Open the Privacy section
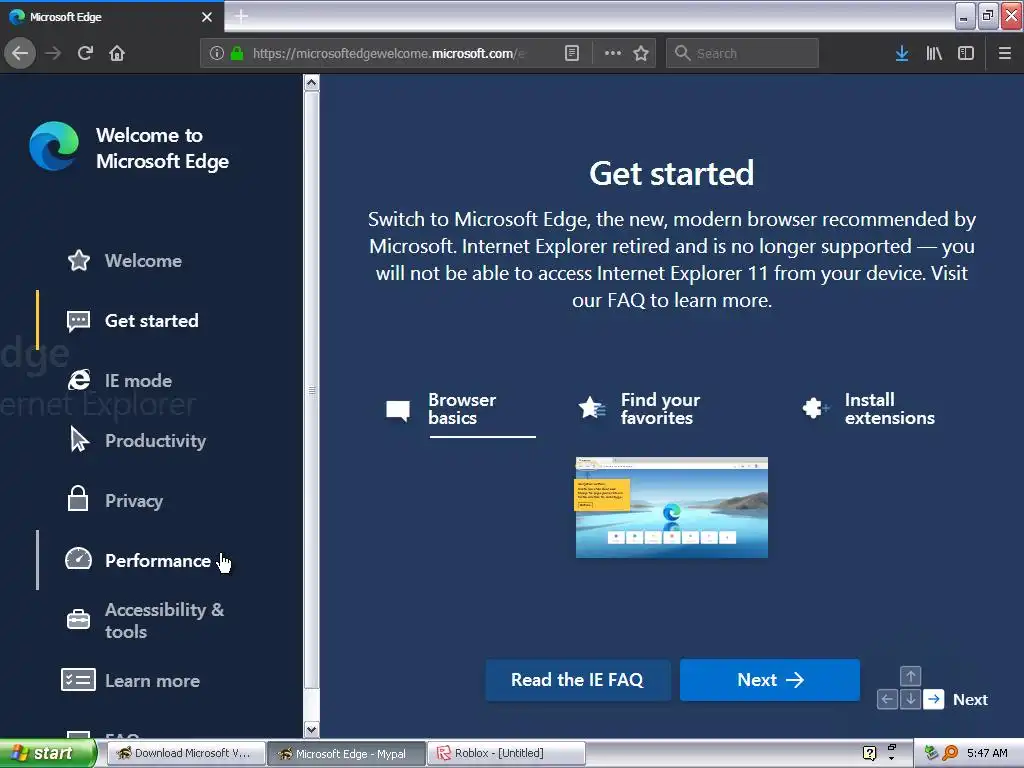This screenshot has width=1024, height=768. tap(134, 501)
